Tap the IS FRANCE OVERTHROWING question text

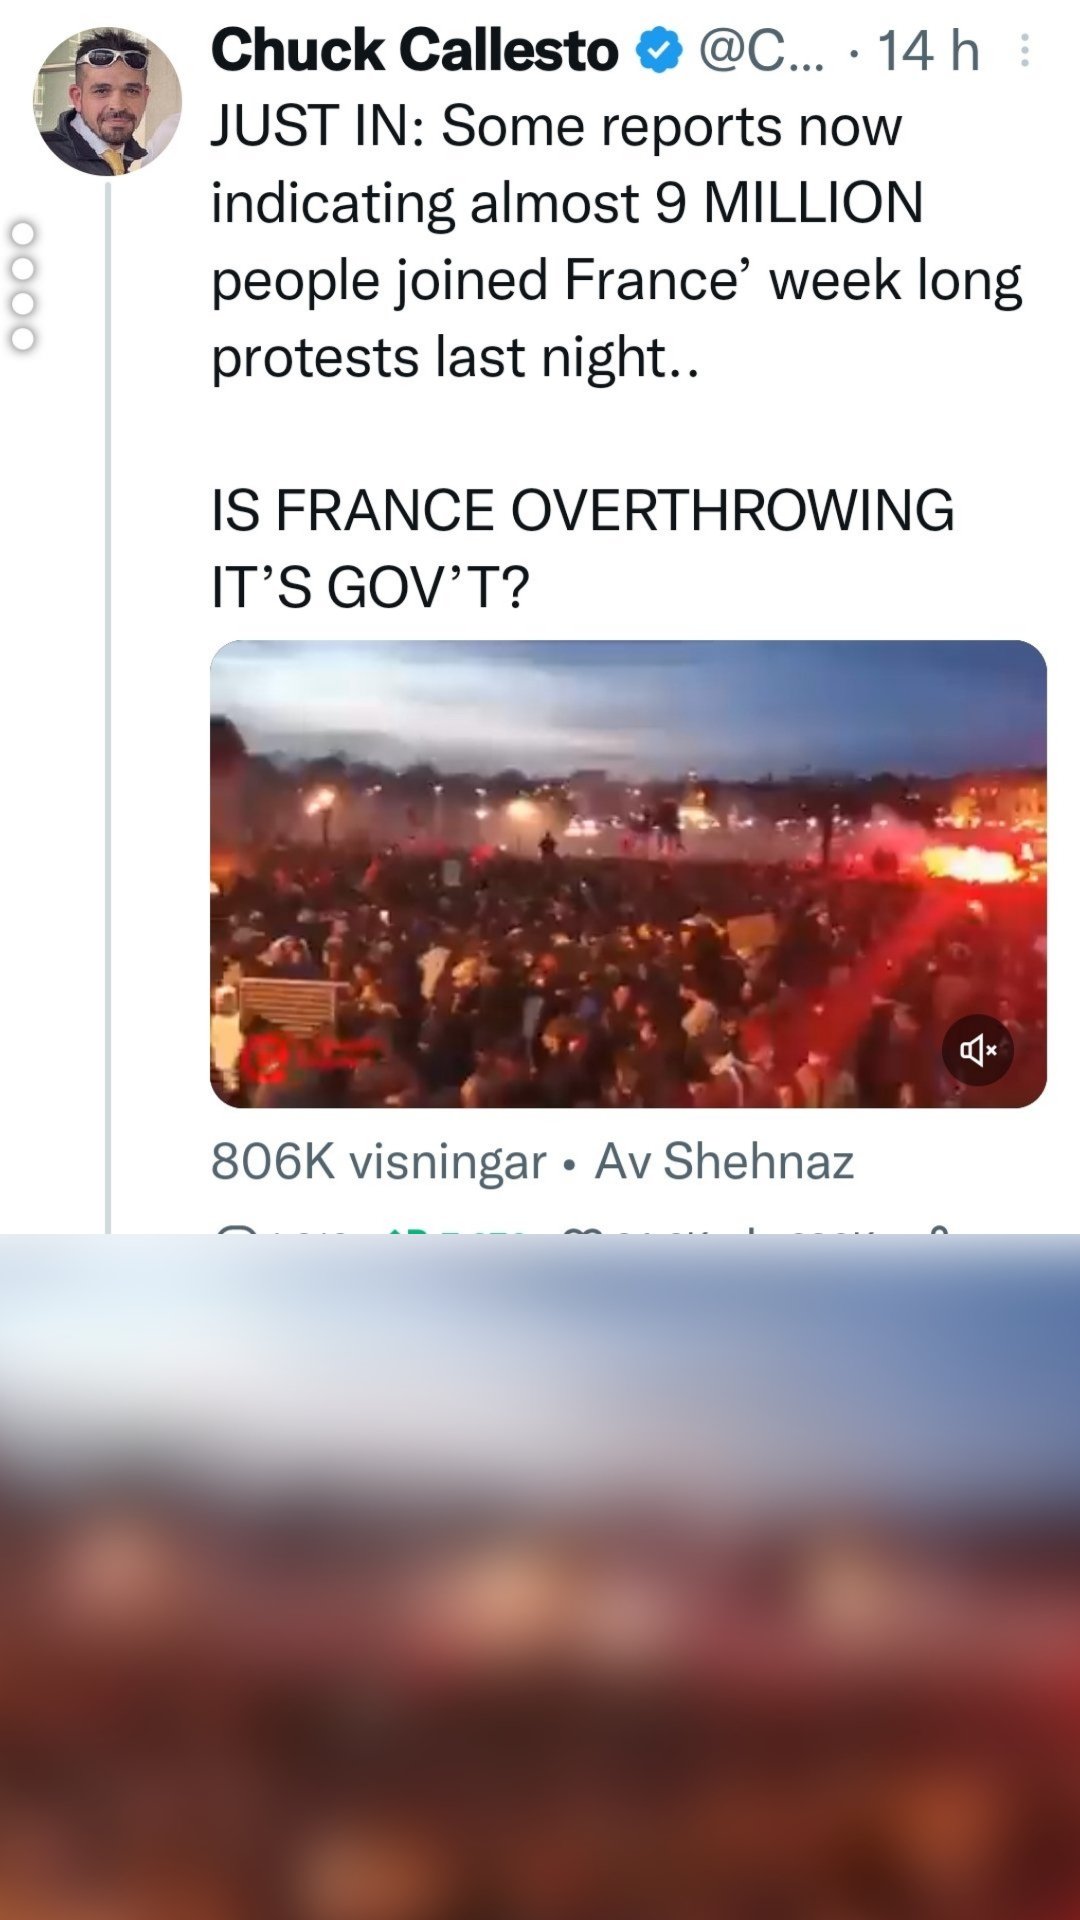[582, 548]
